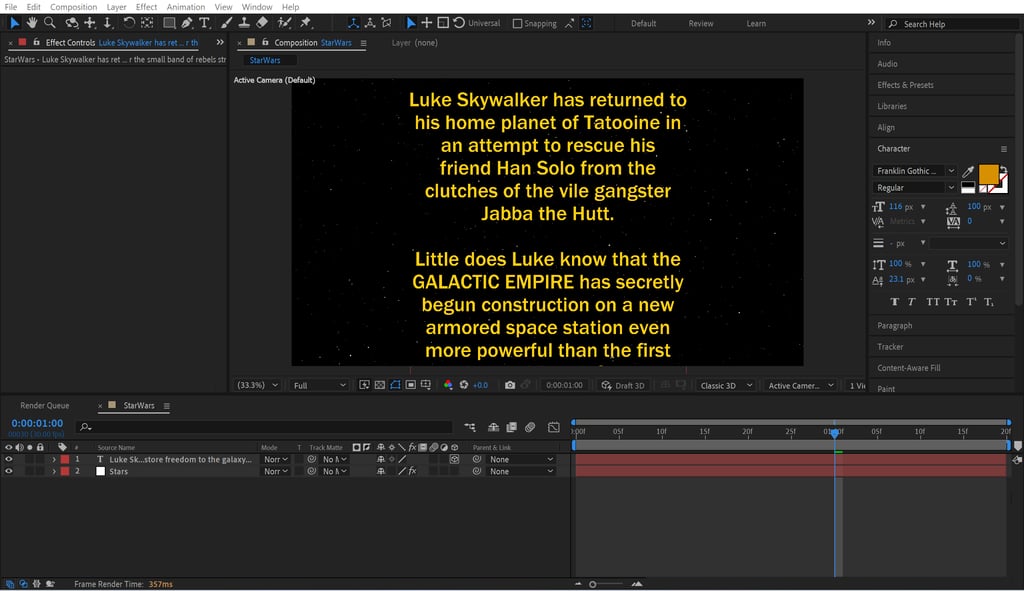
Task: Open the Regular font style dropdown
Action: [914, 188]
